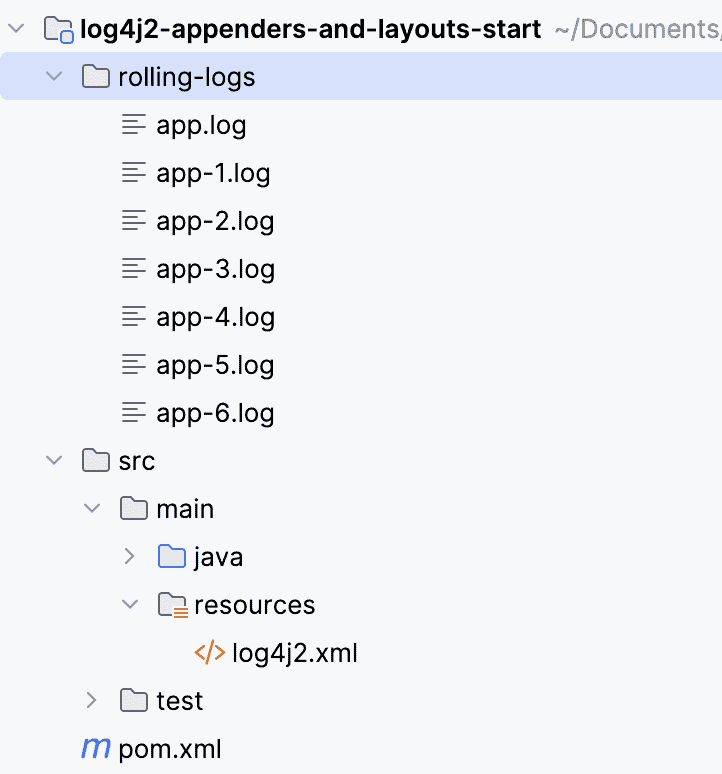Click the log4j2.xml XML file icon
This screenshot has height=774, width=722.
[x=209, y=653]
